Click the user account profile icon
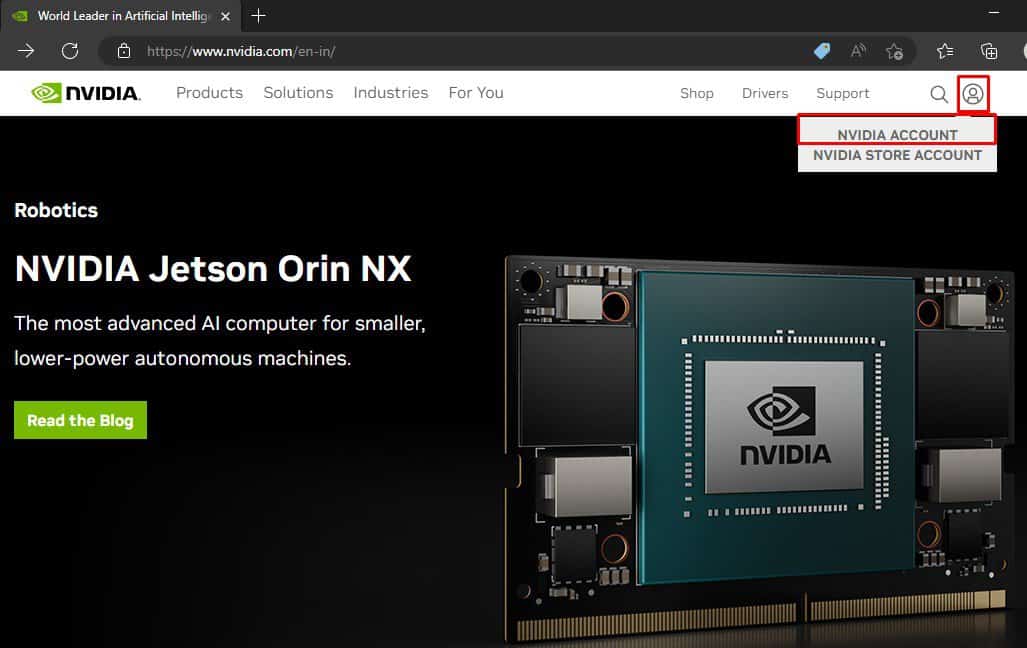Screen dimensions: 1027x648 pyautogui.click(x=973, y=94)
